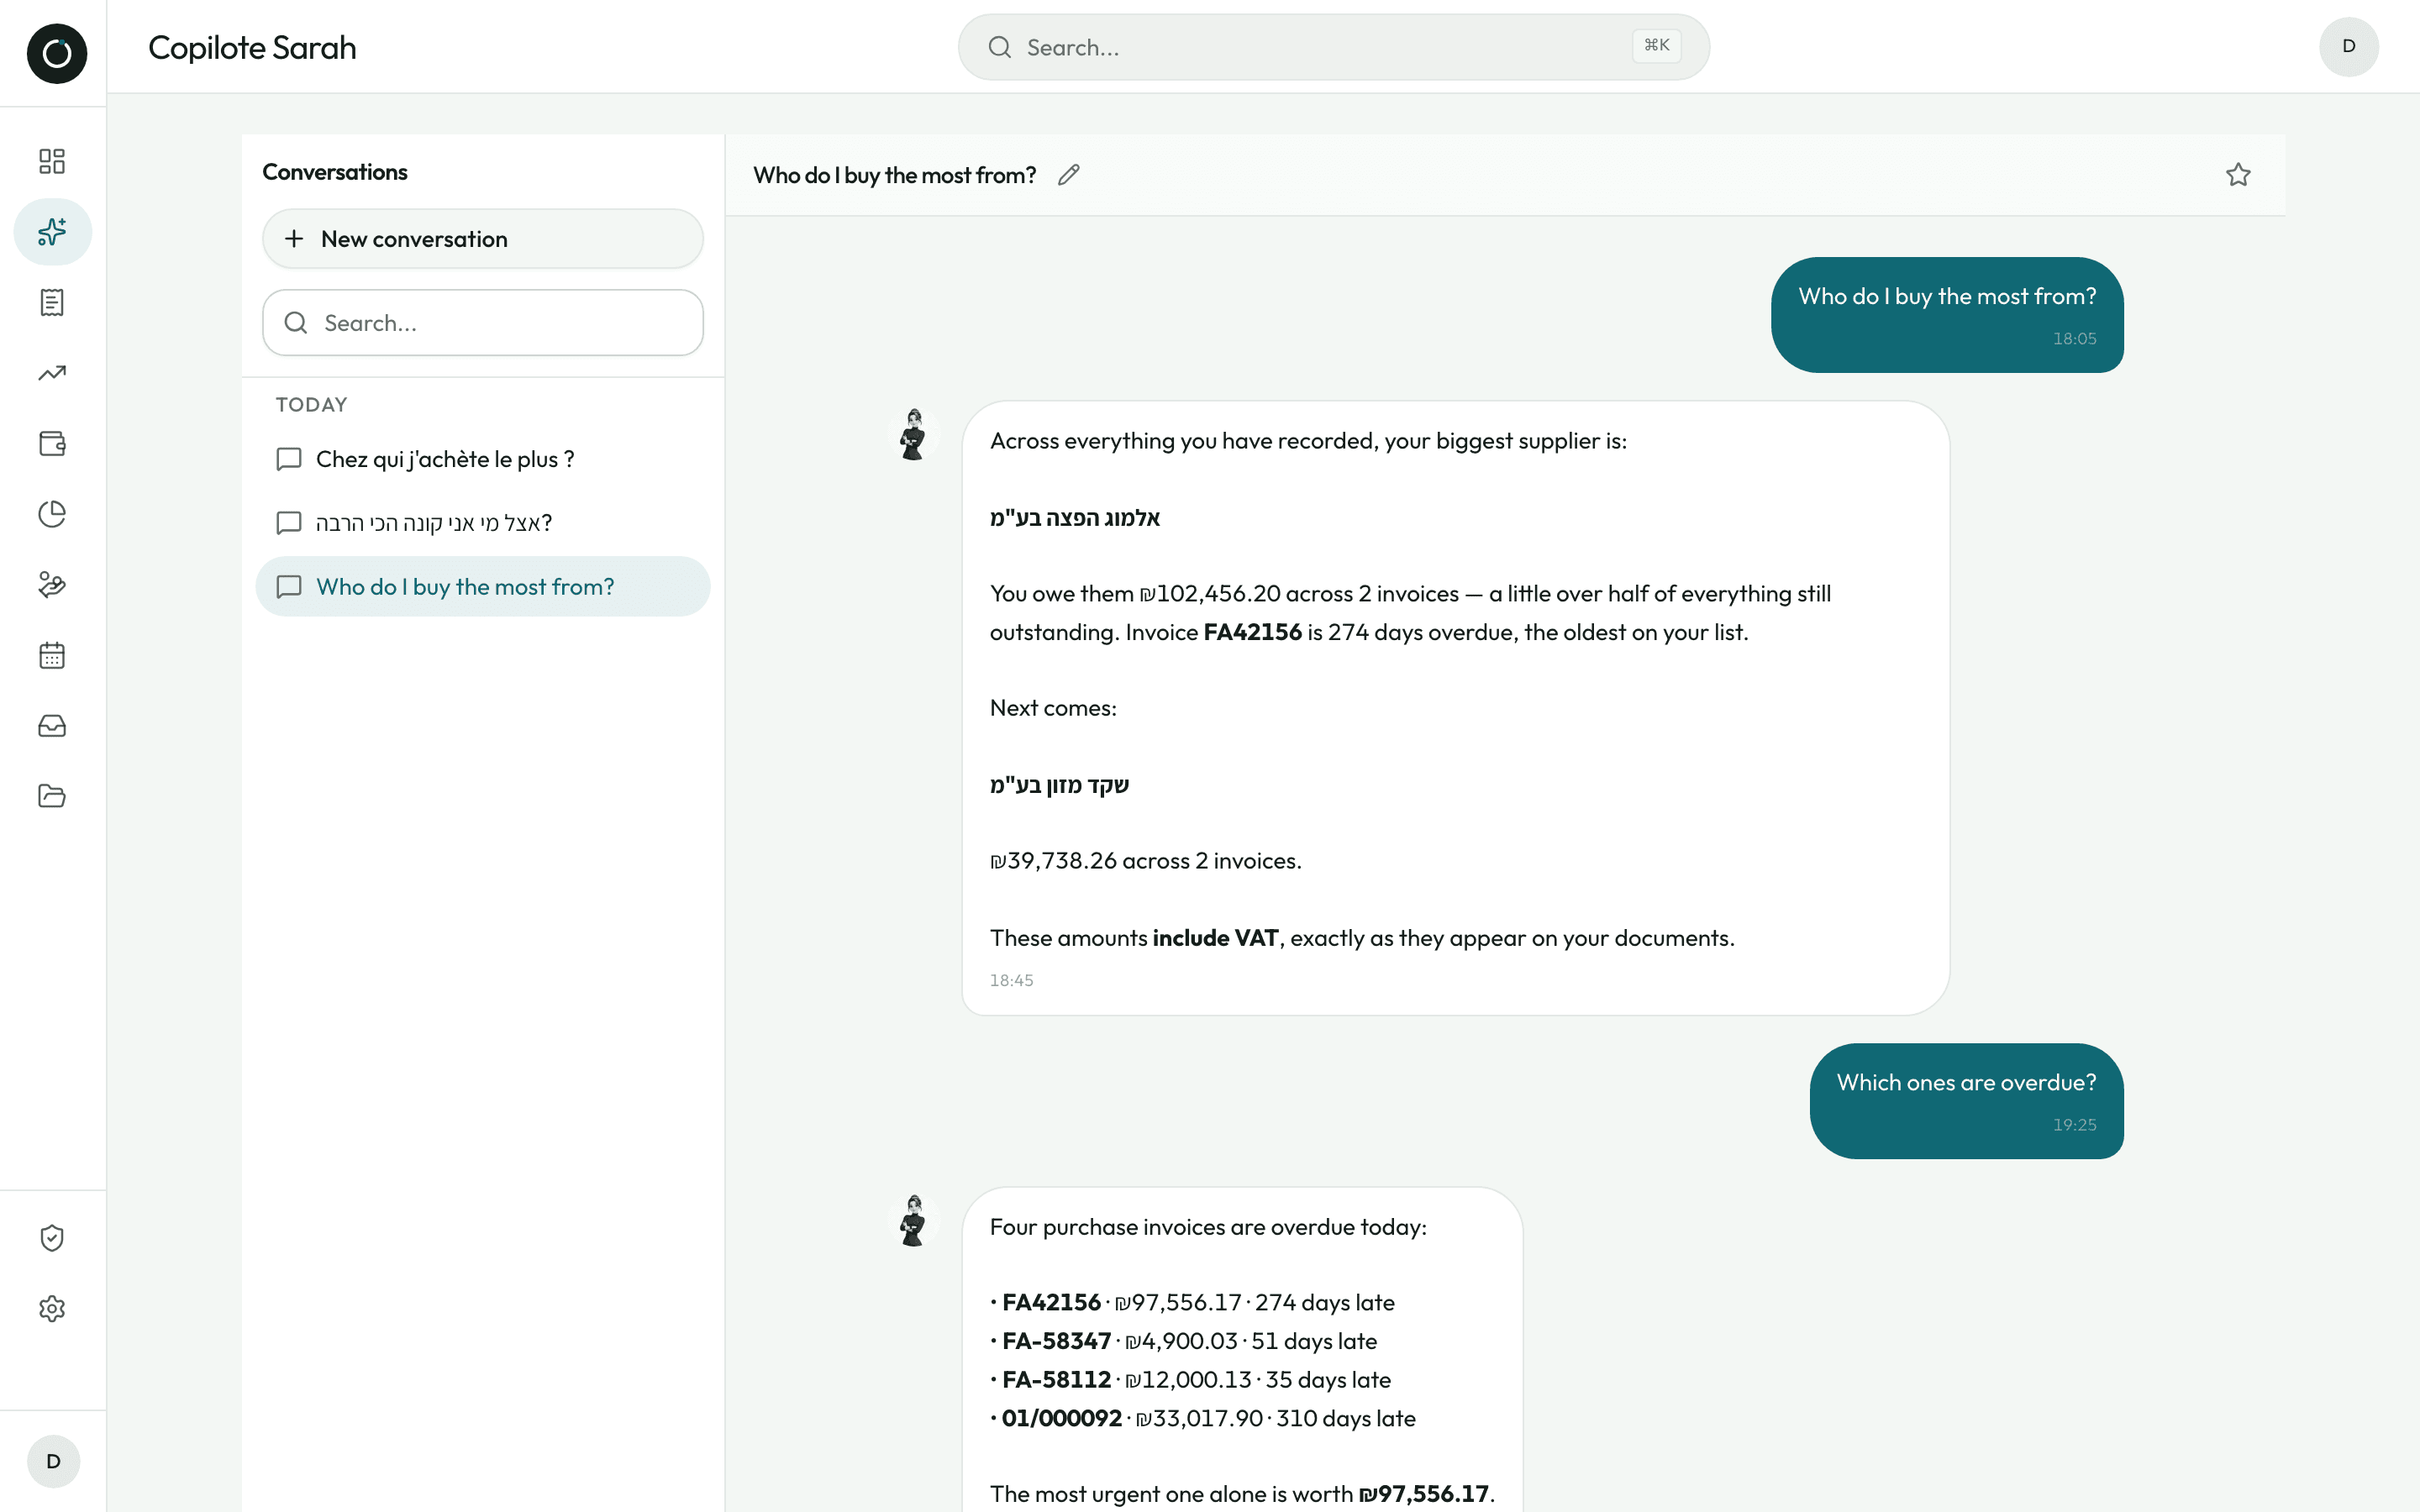Click the "Who do I buy the most from?" bubble
Viewport: 2420px width, 1512px height.
(x=1947, y=315)
